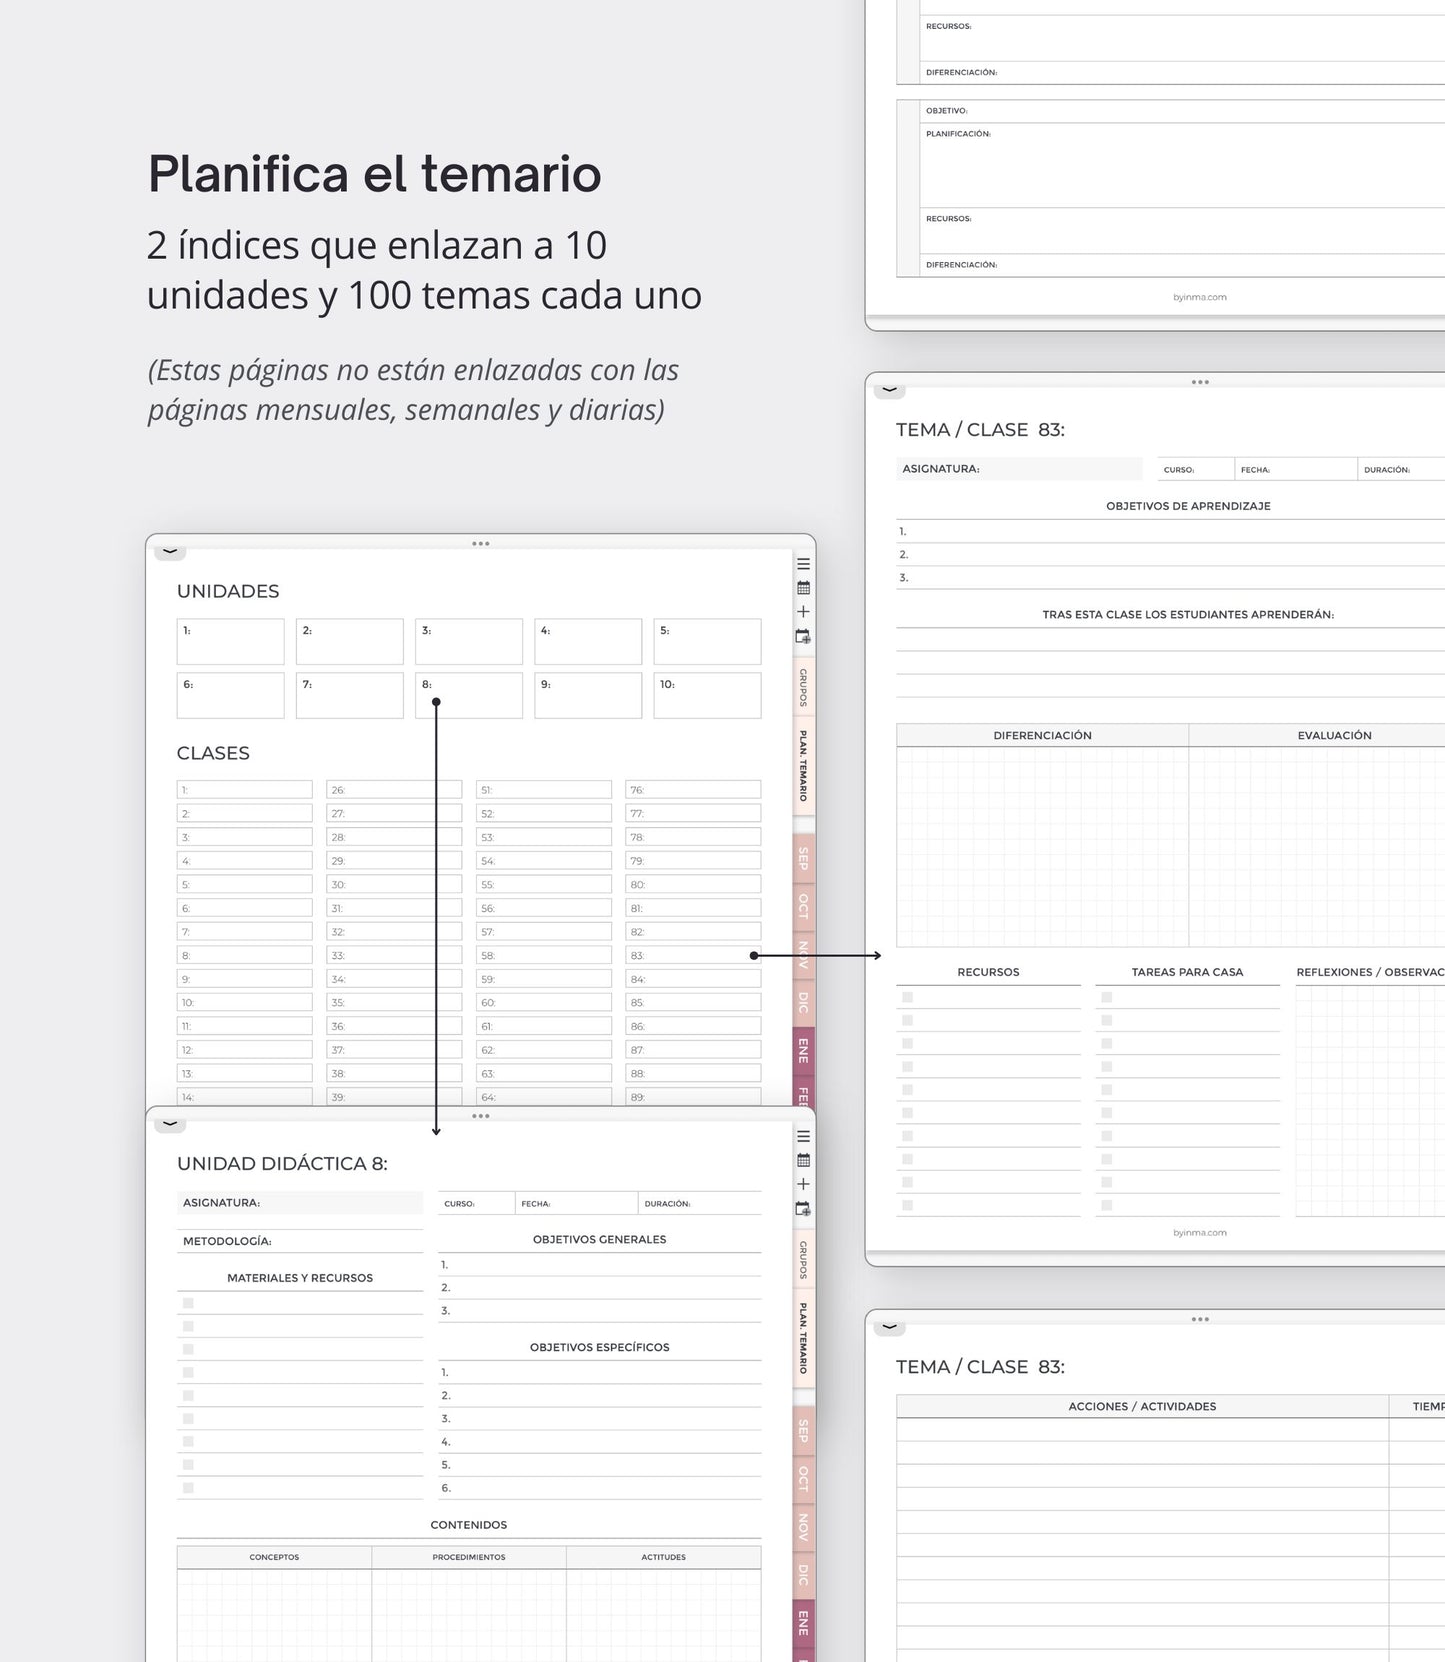The height and width of the screenshot is (1662, 1445).
Task: Tap three-dot handle atop Unidad Didáctica 8 page
Action: [x=481, y=1116]
